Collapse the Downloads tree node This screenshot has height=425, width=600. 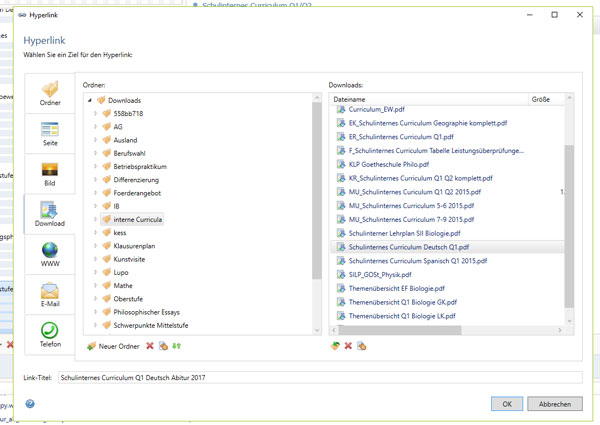point(89,101)
